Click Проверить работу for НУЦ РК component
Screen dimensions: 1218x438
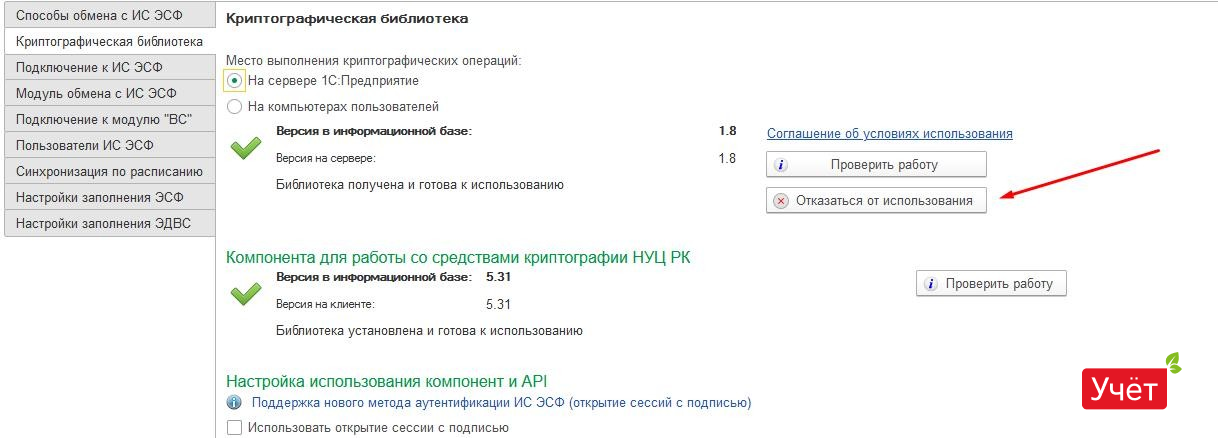tap(991, 284)
